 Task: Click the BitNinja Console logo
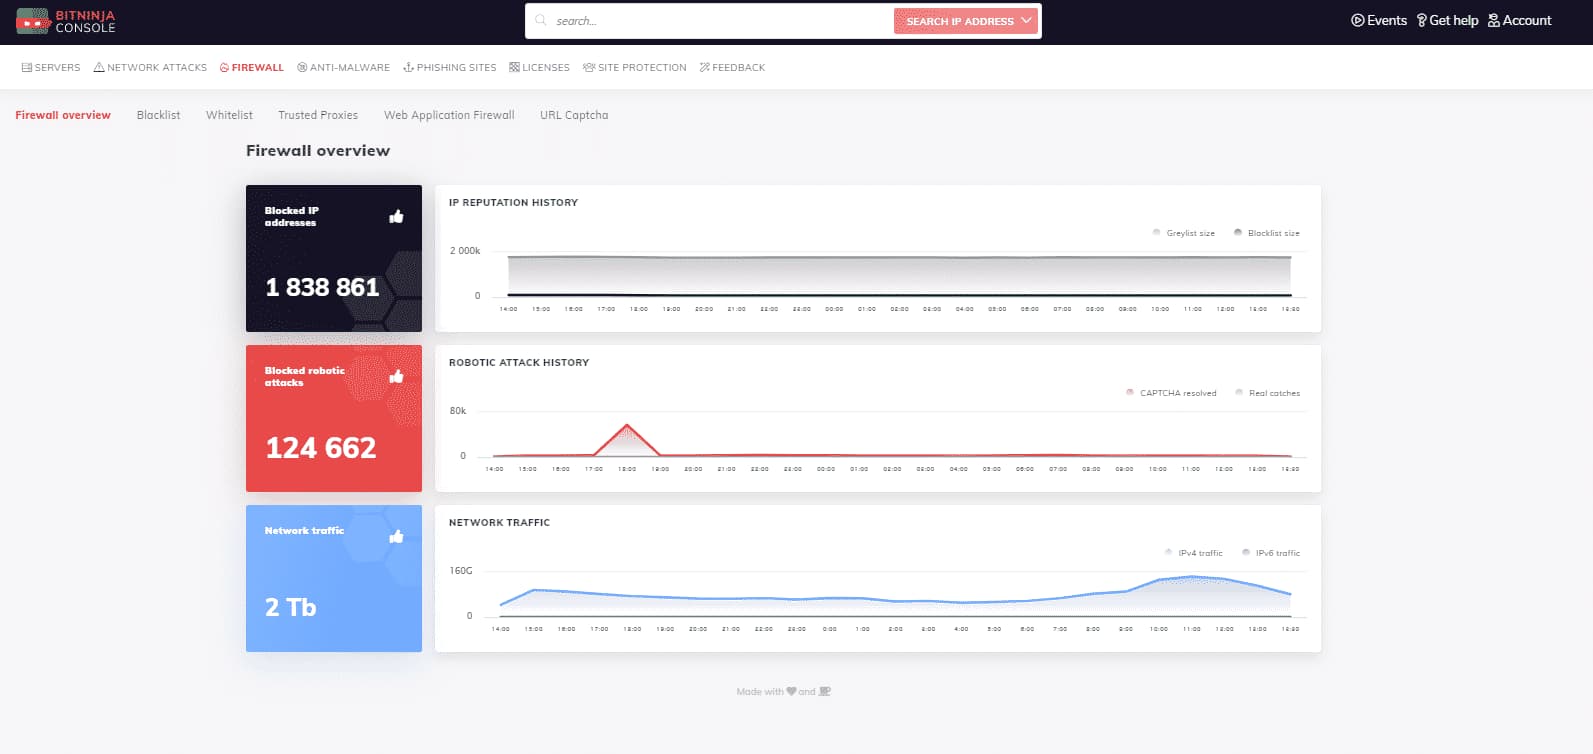[66, 21]
